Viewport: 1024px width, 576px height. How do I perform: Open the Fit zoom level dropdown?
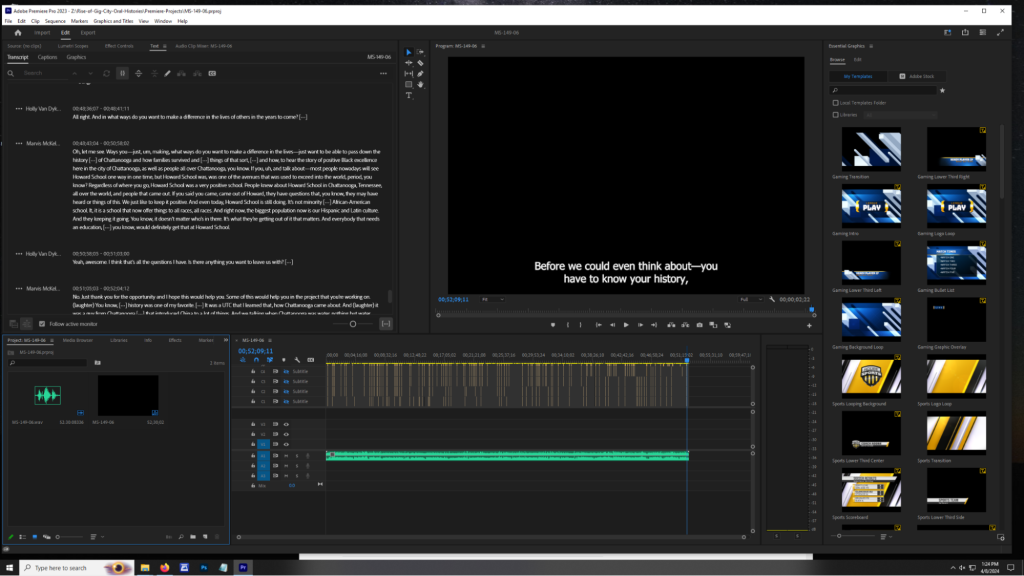tap(491, 299)
